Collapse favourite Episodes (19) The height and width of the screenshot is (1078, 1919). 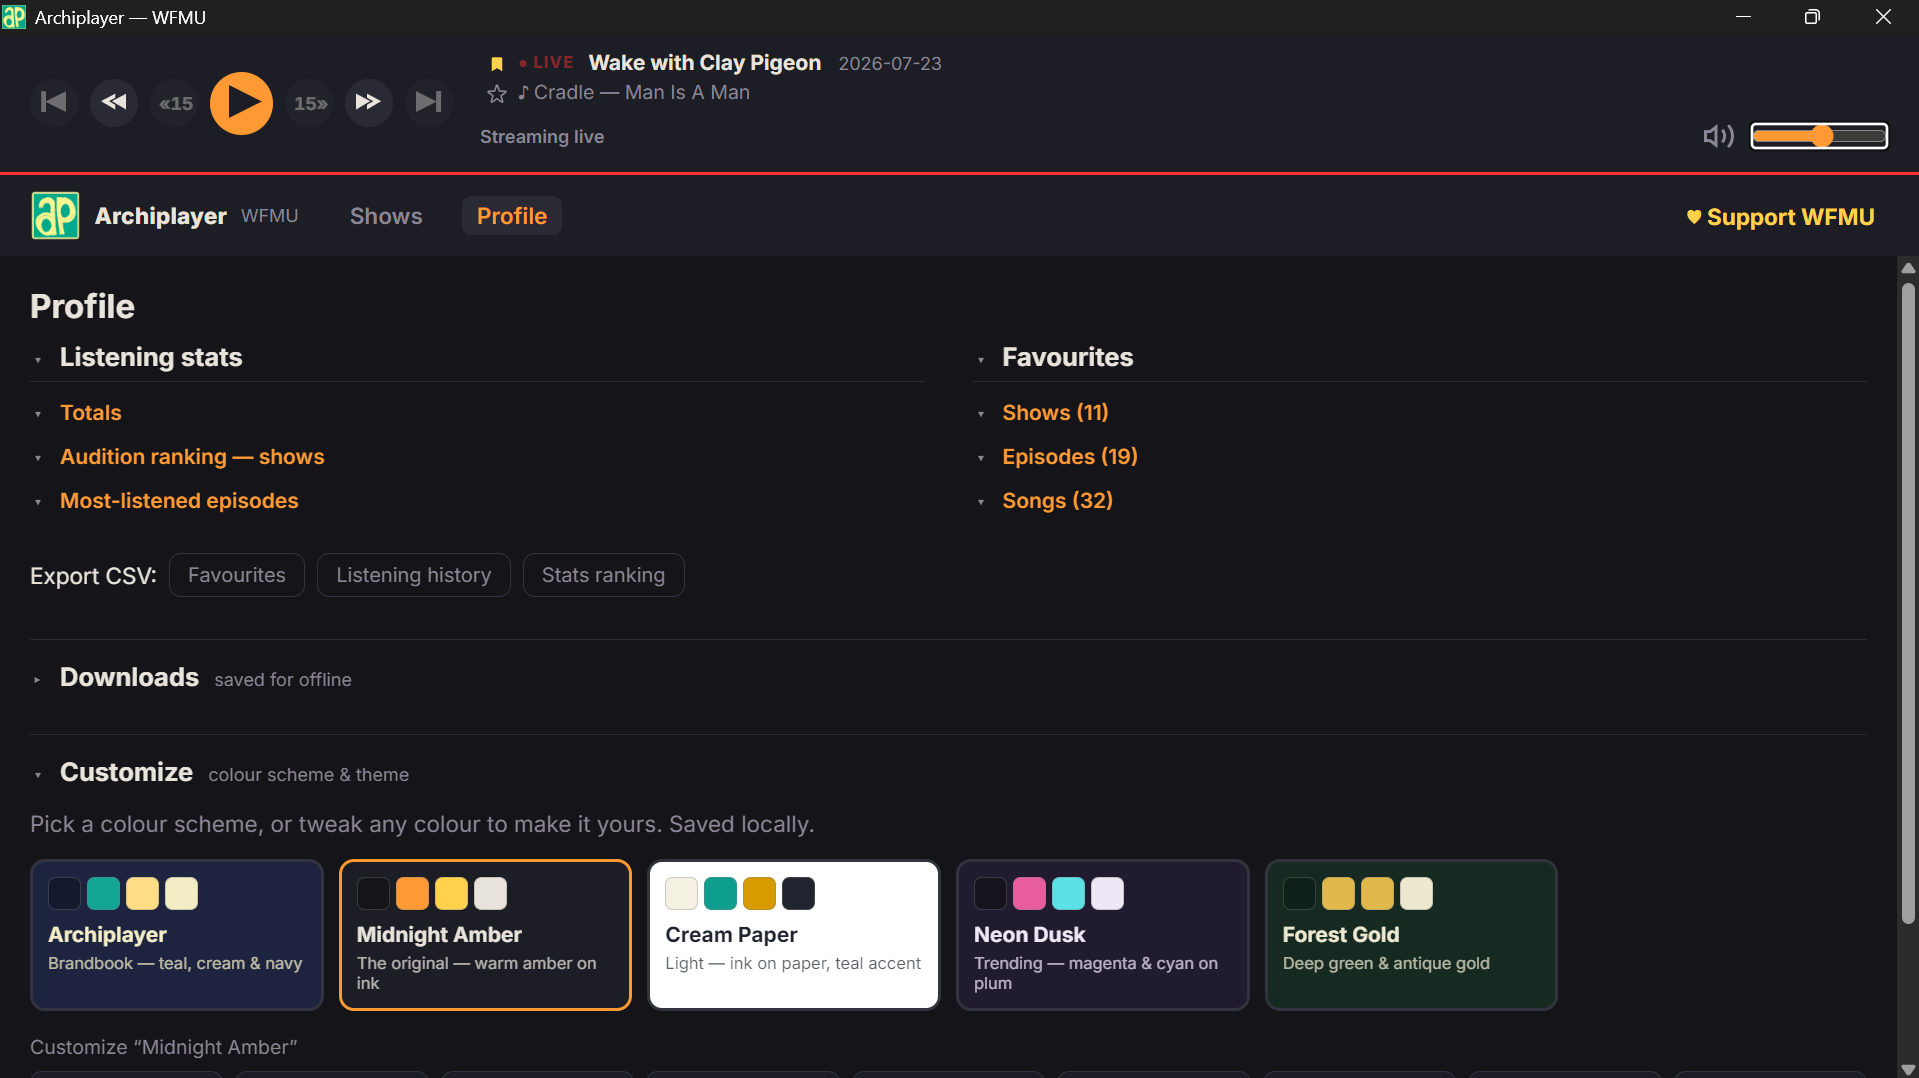click(1069, 457)
